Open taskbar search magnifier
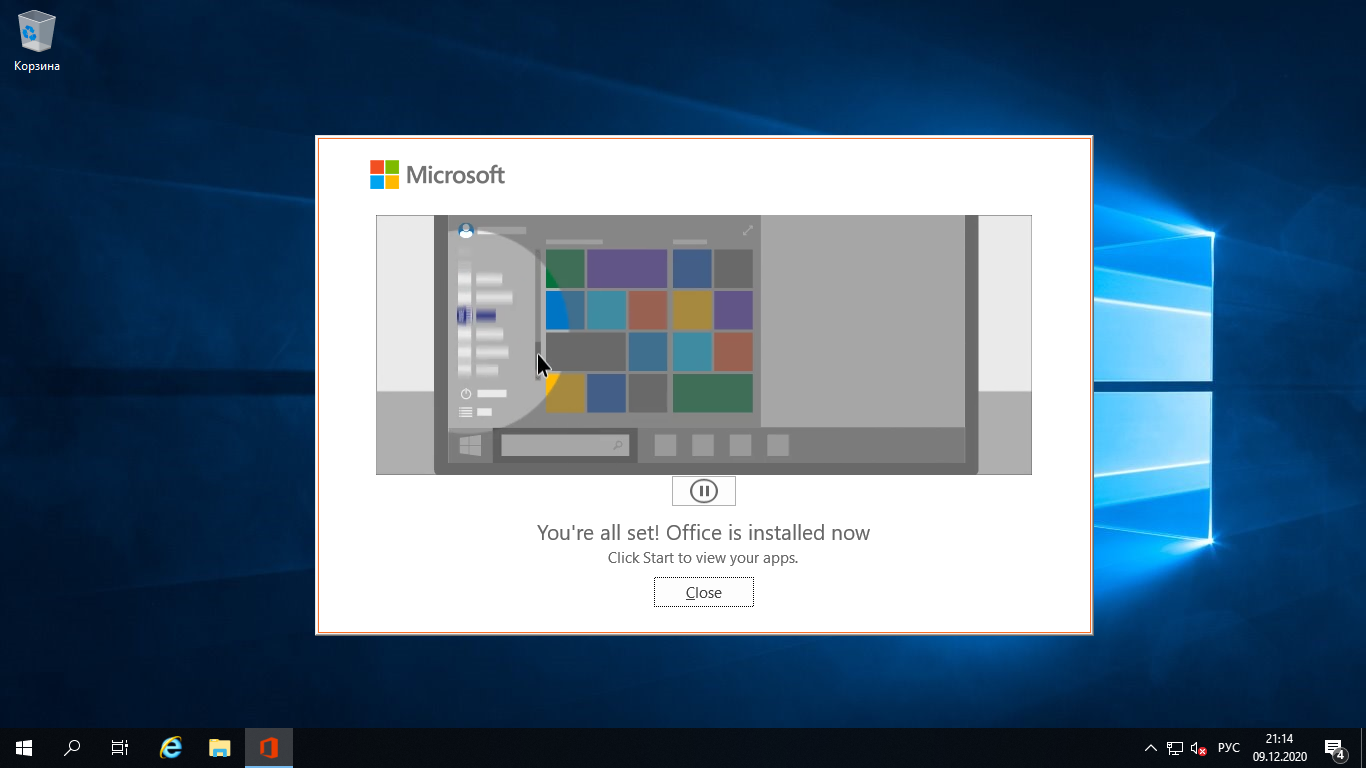This screenshot has width=1366, height=768. tap(72, 747)
